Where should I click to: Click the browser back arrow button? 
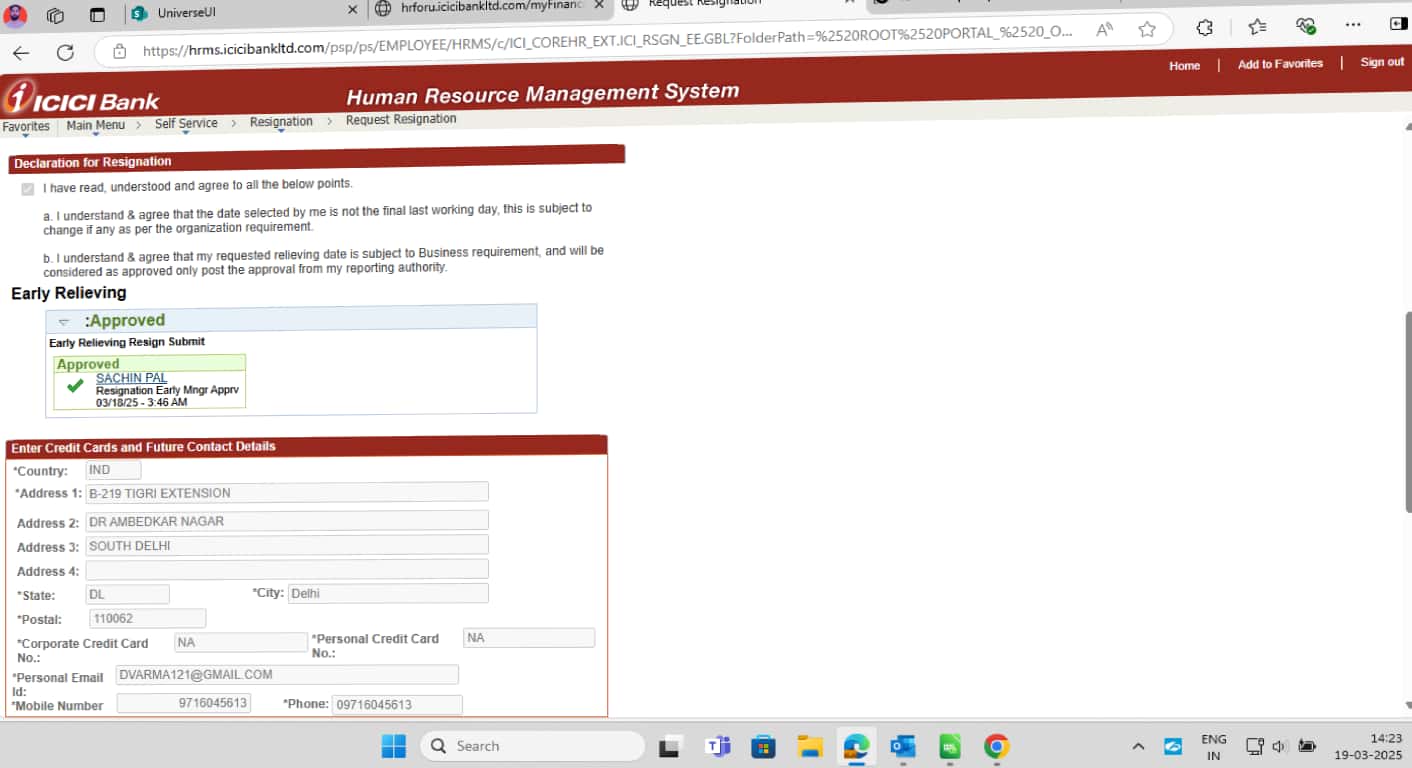tap(21, 53)
